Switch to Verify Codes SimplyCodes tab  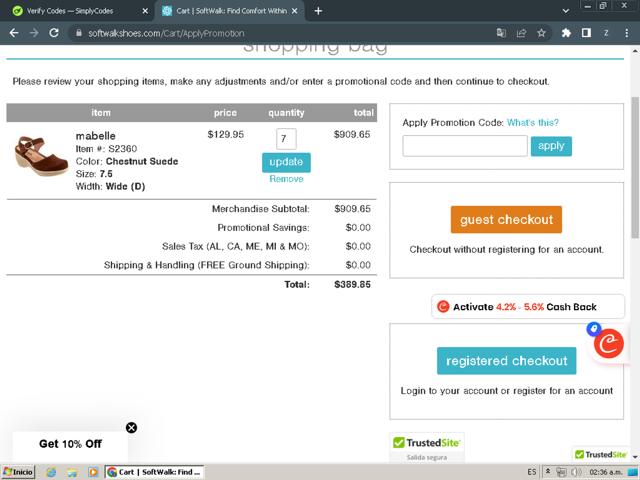pos(70,11)
